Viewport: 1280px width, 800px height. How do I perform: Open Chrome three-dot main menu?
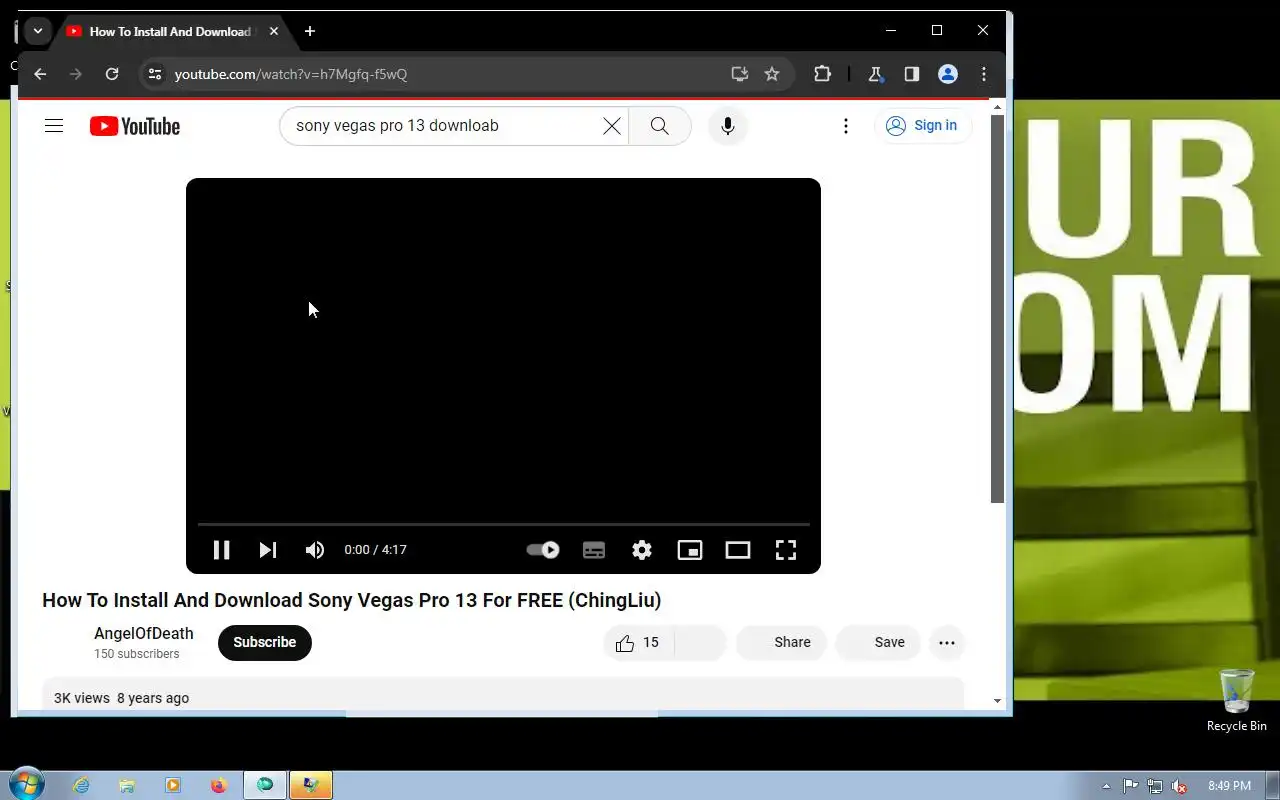point(984,74)
